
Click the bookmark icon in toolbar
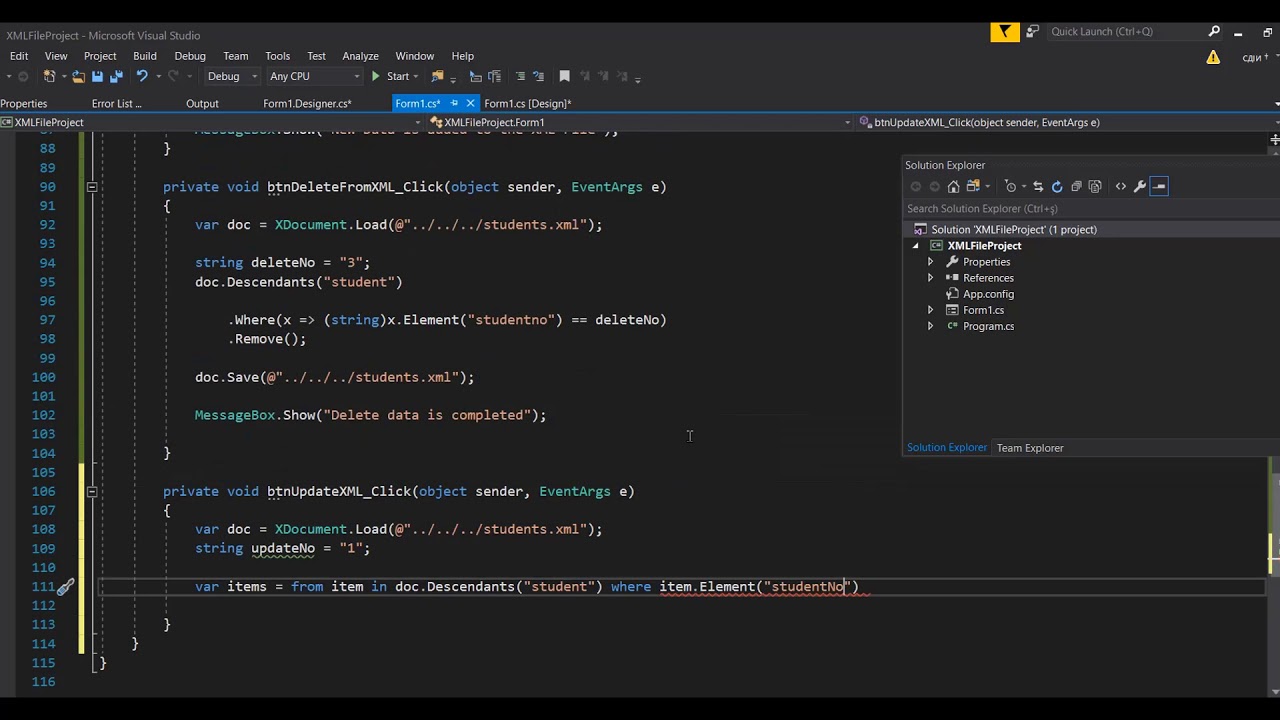click(x=564, y=76)
